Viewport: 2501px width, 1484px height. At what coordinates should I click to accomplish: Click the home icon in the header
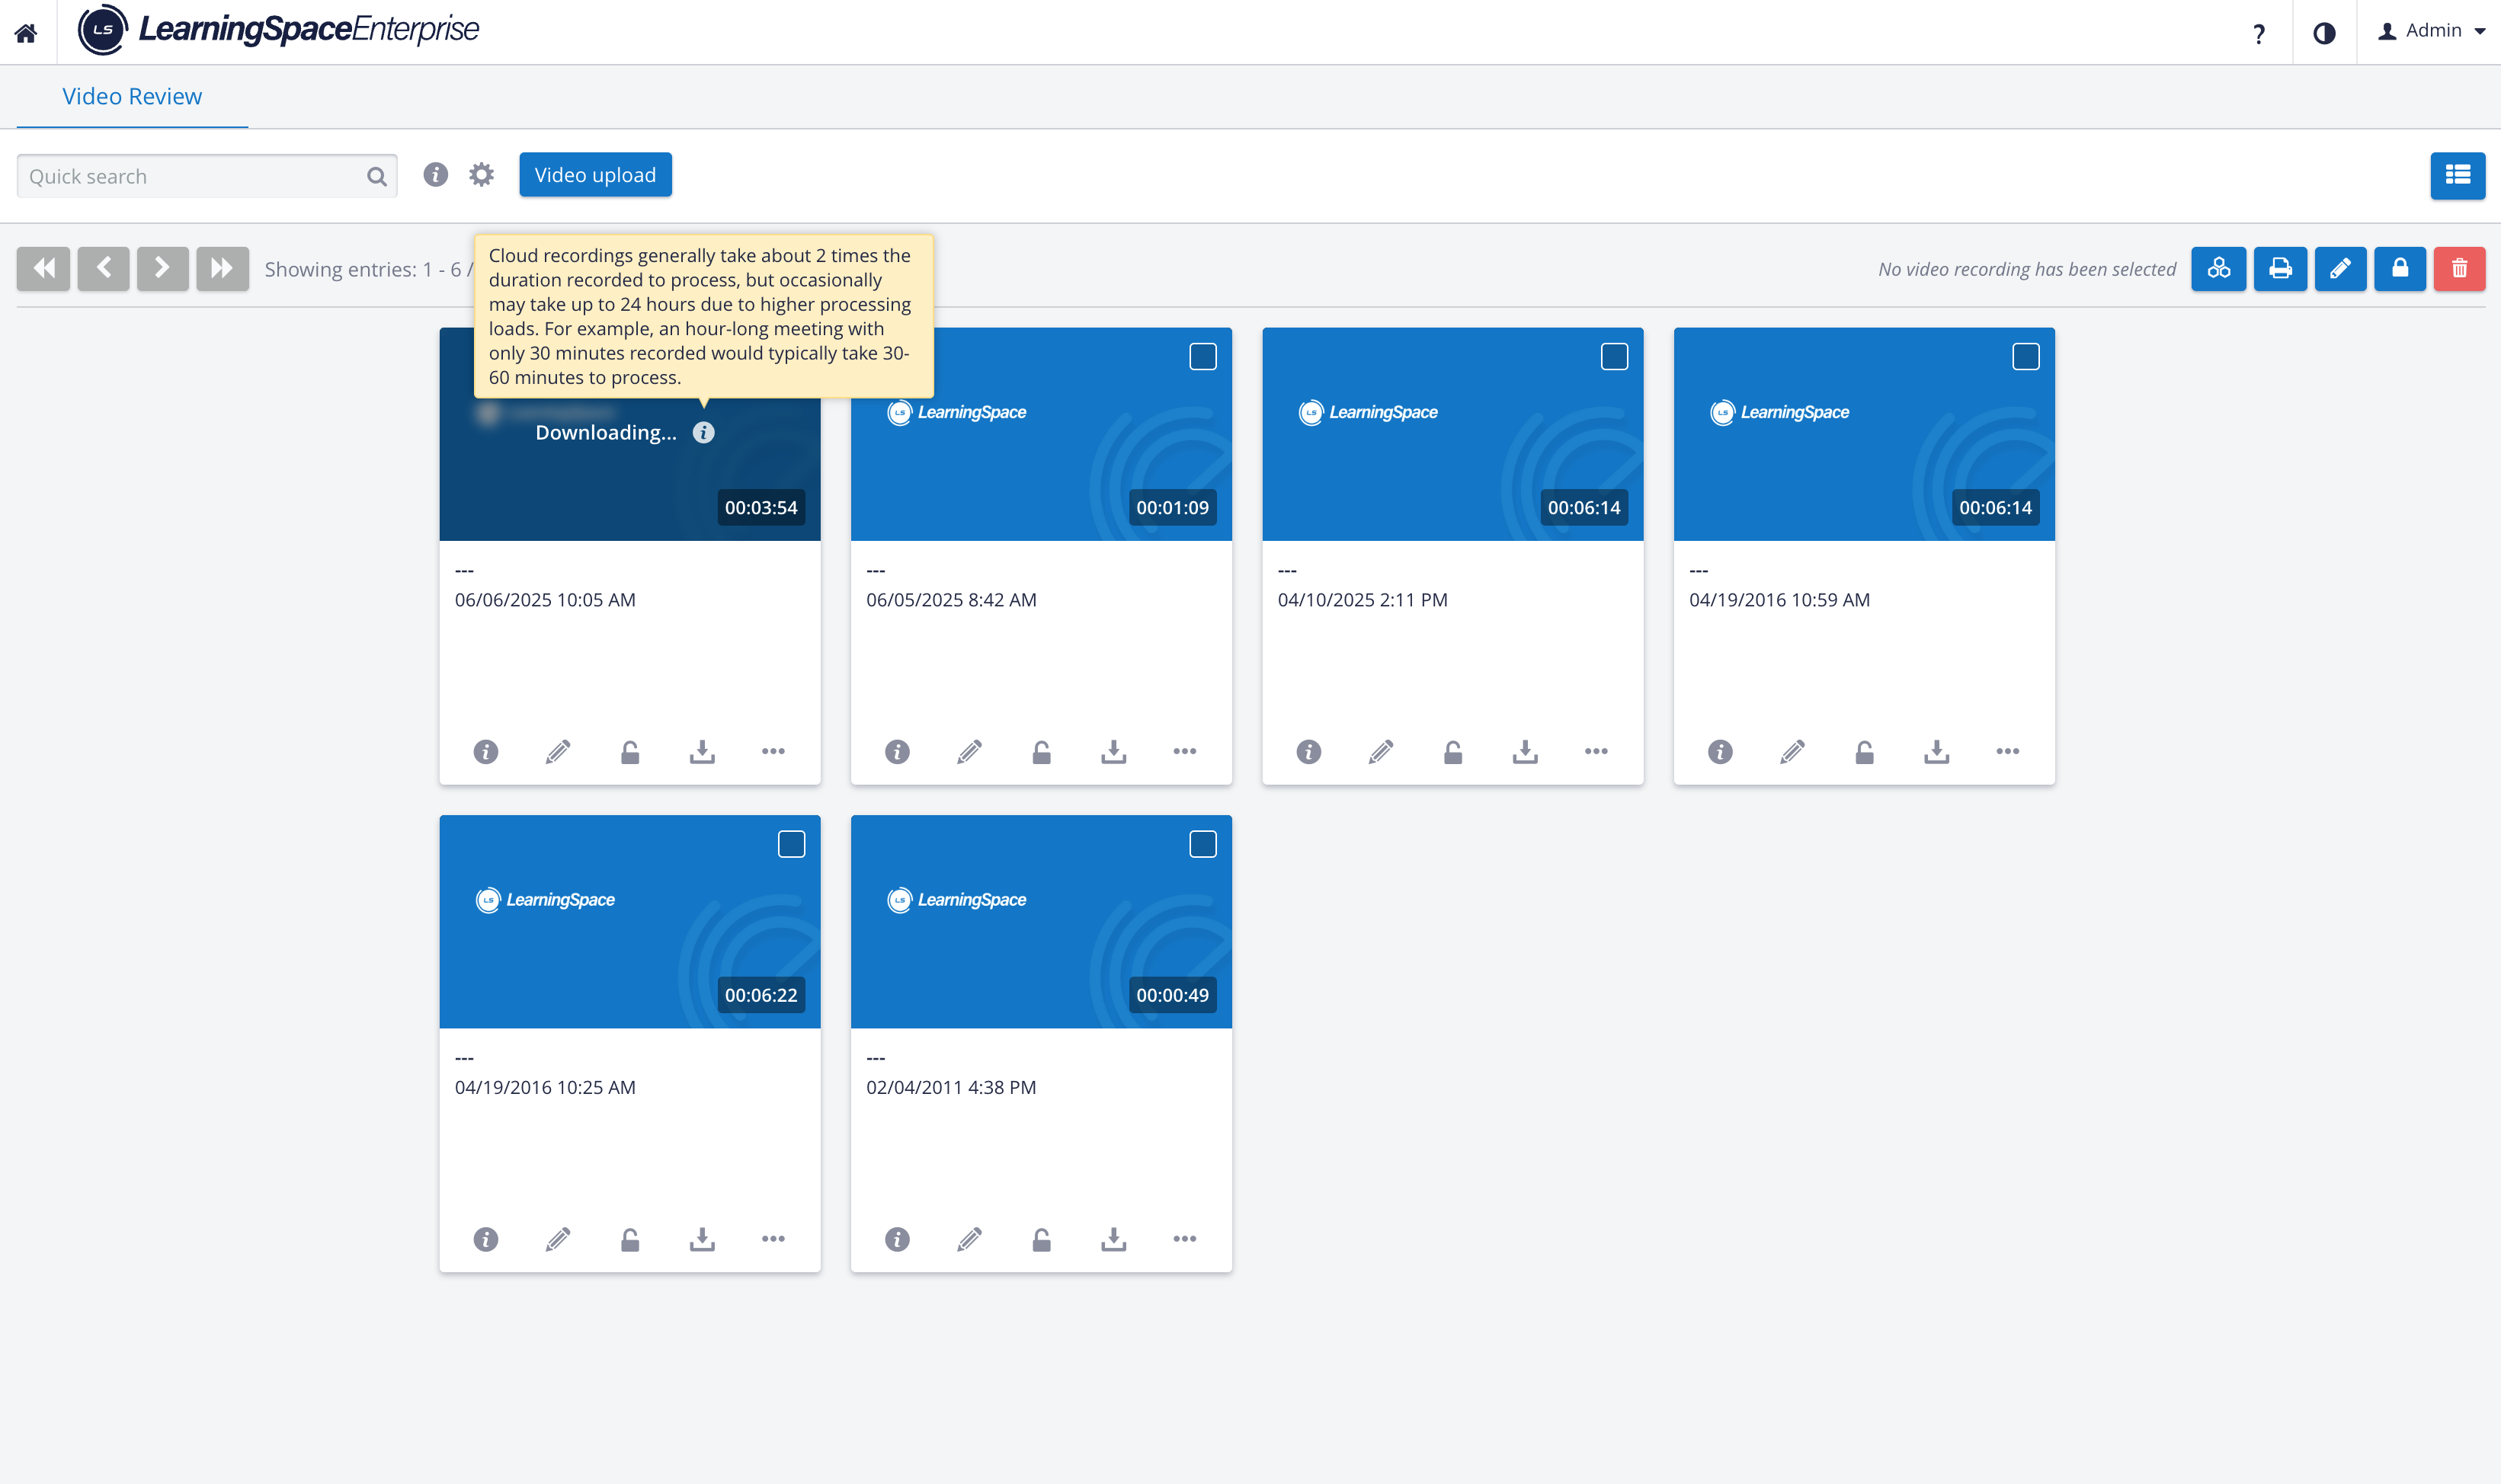tap(26, 33)
